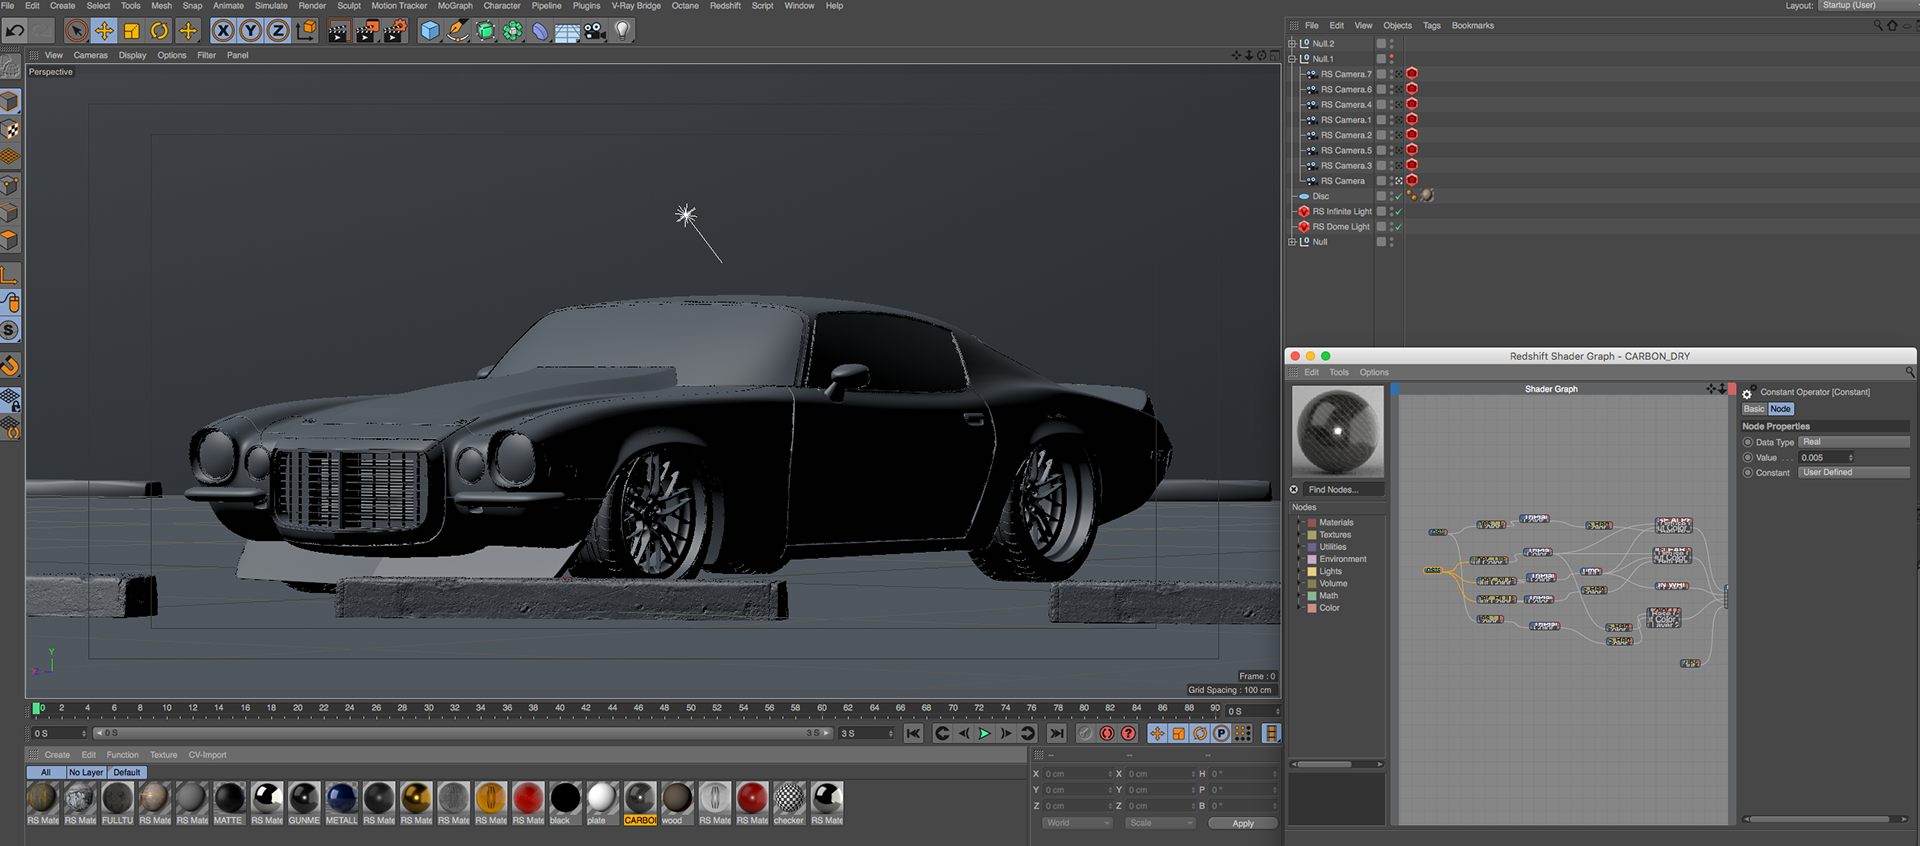Click the Find Nodes search field

point(1343,490)
